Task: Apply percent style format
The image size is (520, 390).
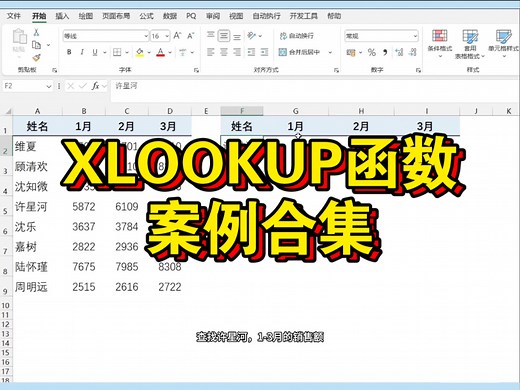Action: tap(371, 52)
